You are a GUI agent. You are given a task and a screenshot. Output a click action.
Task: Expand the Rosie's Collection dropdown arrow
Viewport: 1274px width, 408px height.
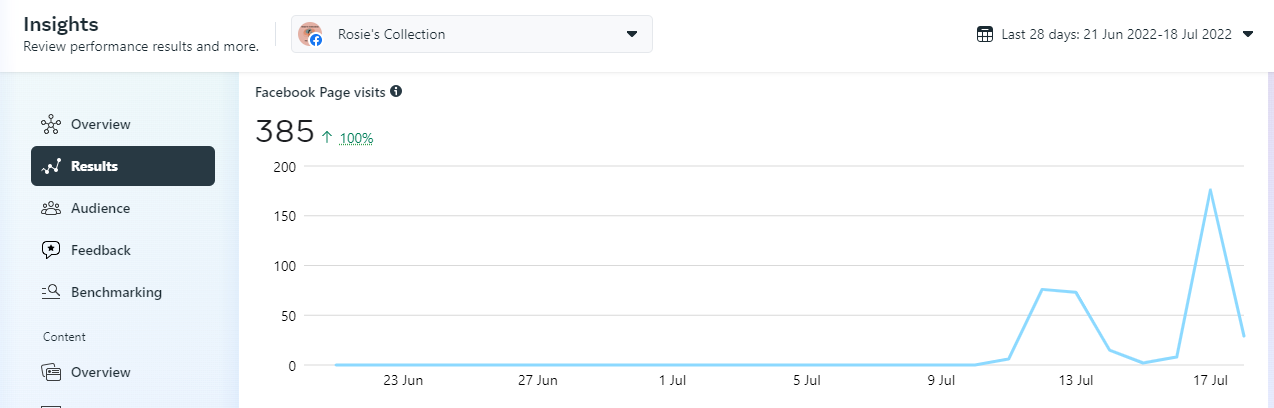(632, 34)
